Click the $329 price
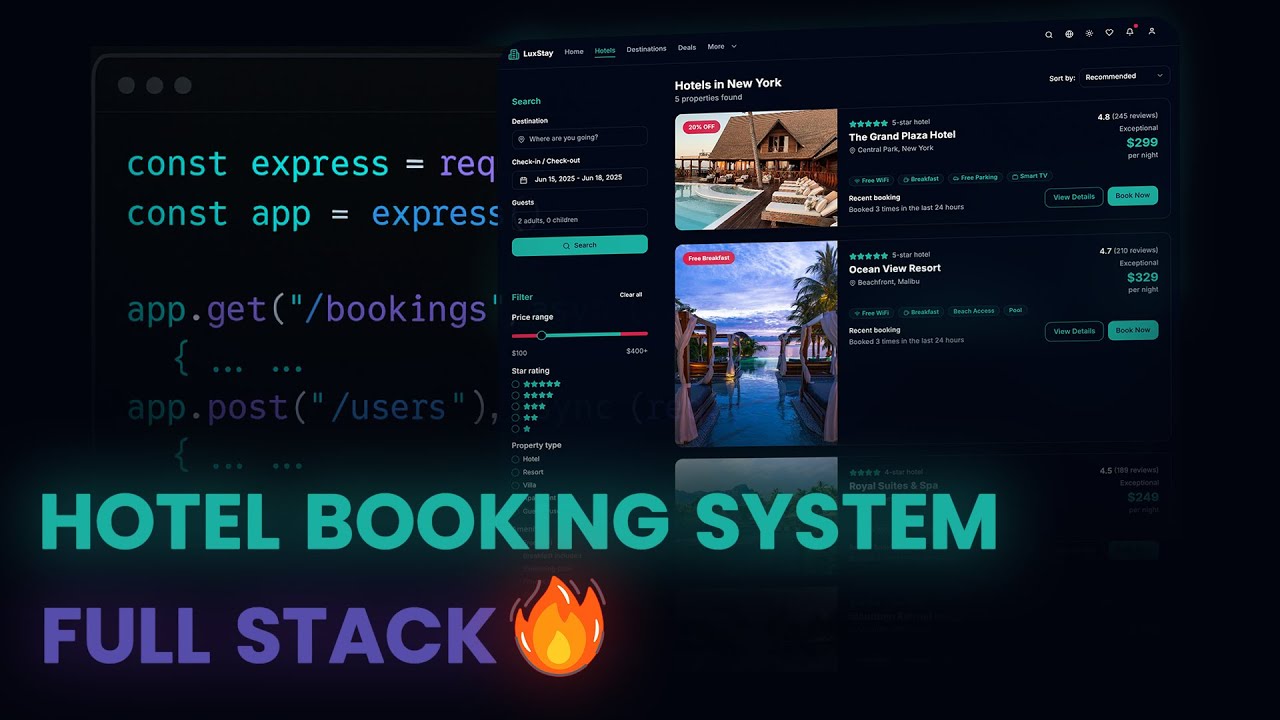This screenshot has width=1280, height=720. pos(1142,277)
